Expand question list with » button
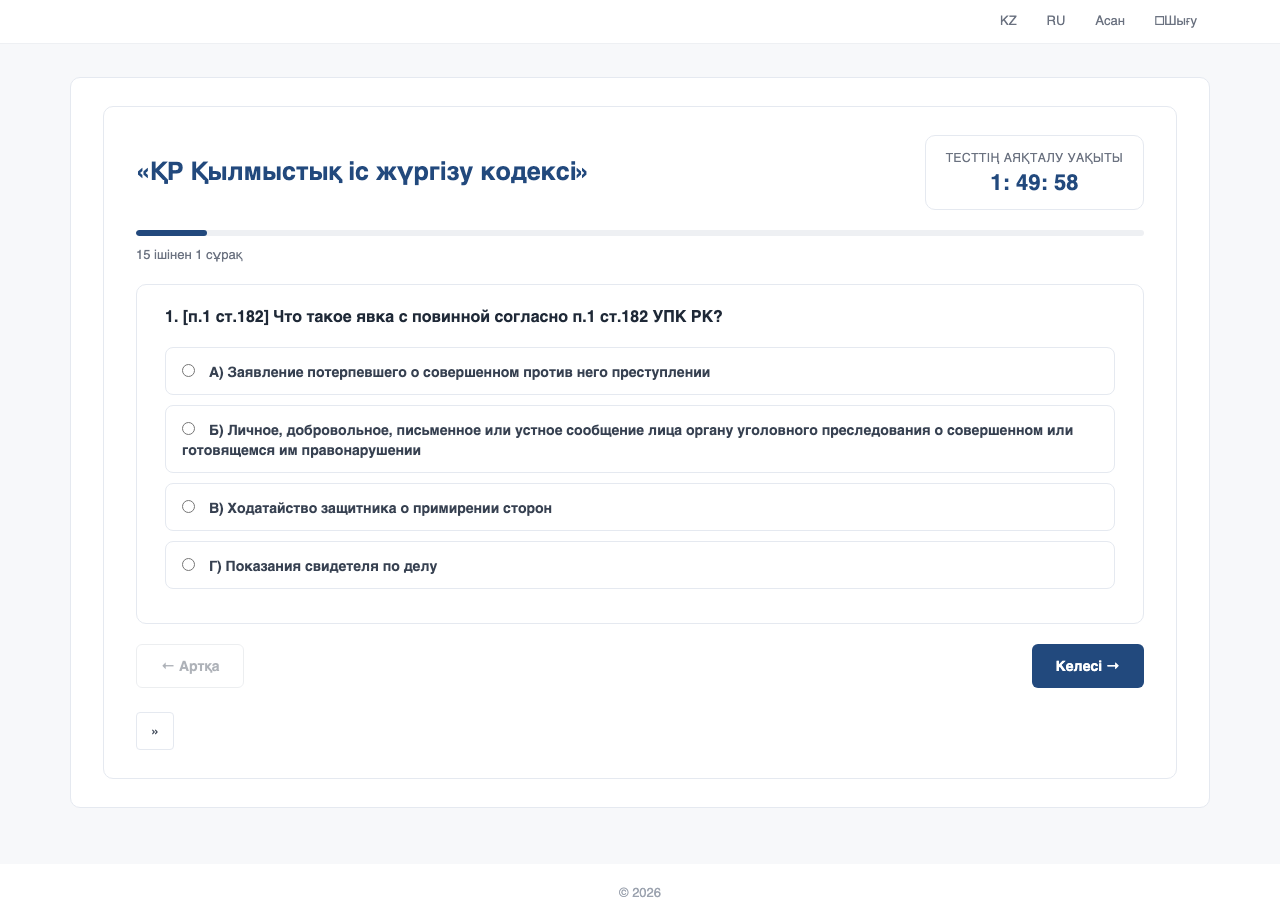 (x=155, y=731)
